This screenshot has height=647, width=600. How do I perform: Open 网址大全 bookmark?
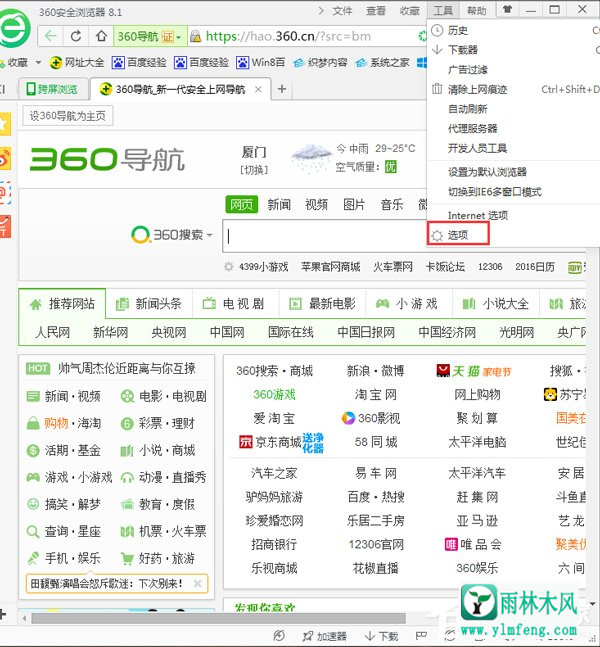click(77, 62)
